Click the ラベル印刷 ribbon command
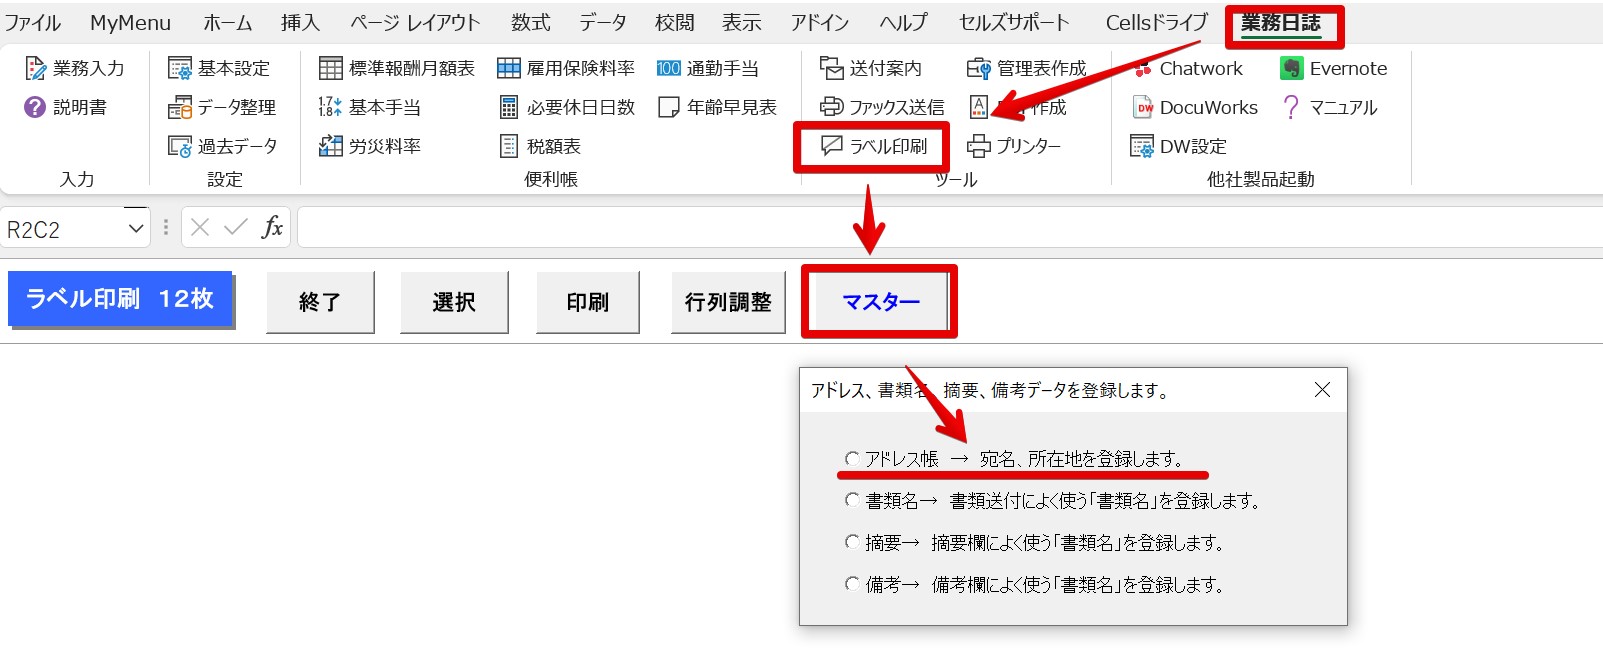 873,146
